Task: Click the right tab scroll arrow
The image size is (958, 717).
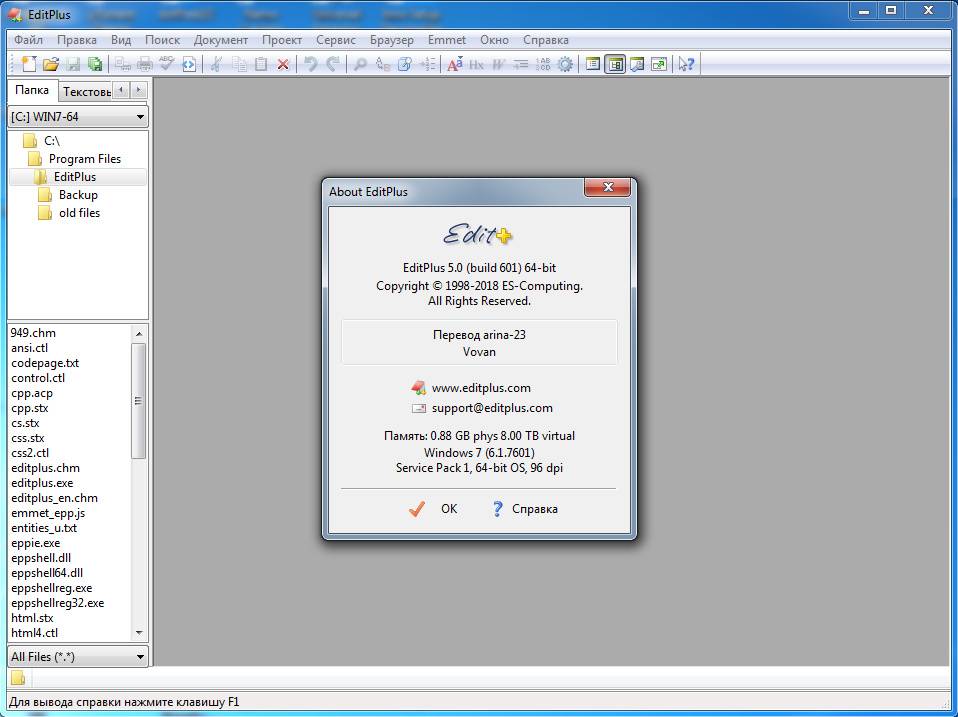Action: click(139, 90)
